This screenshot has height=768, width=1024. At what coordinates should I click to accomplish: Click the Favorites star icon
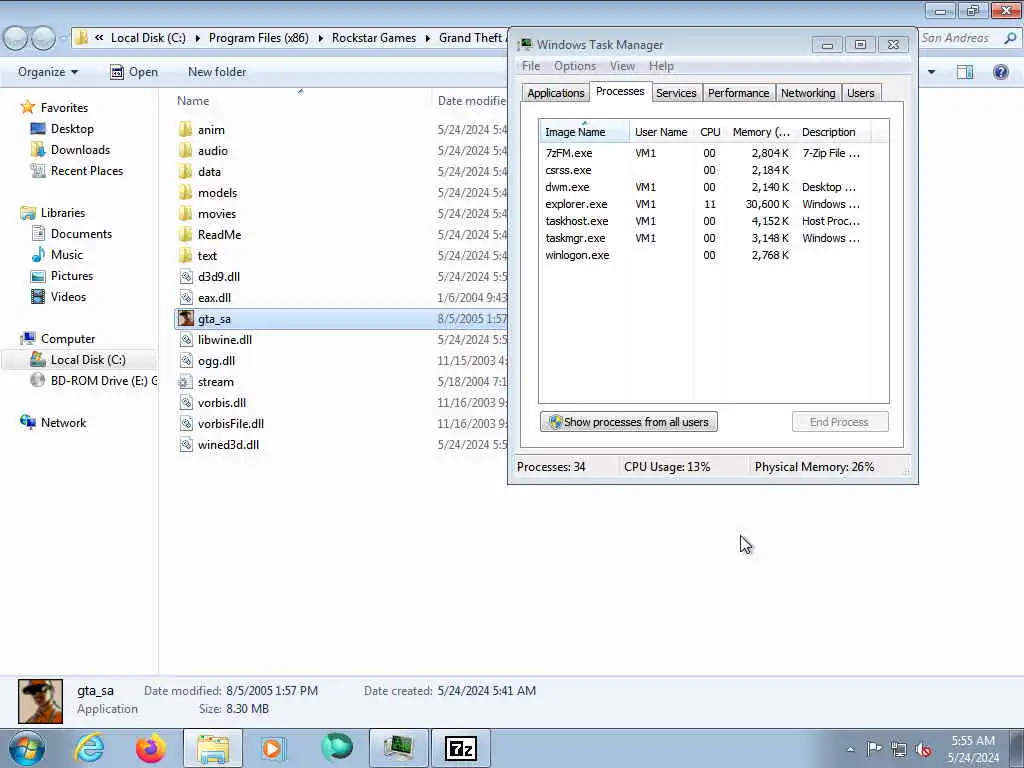[27, 107]
